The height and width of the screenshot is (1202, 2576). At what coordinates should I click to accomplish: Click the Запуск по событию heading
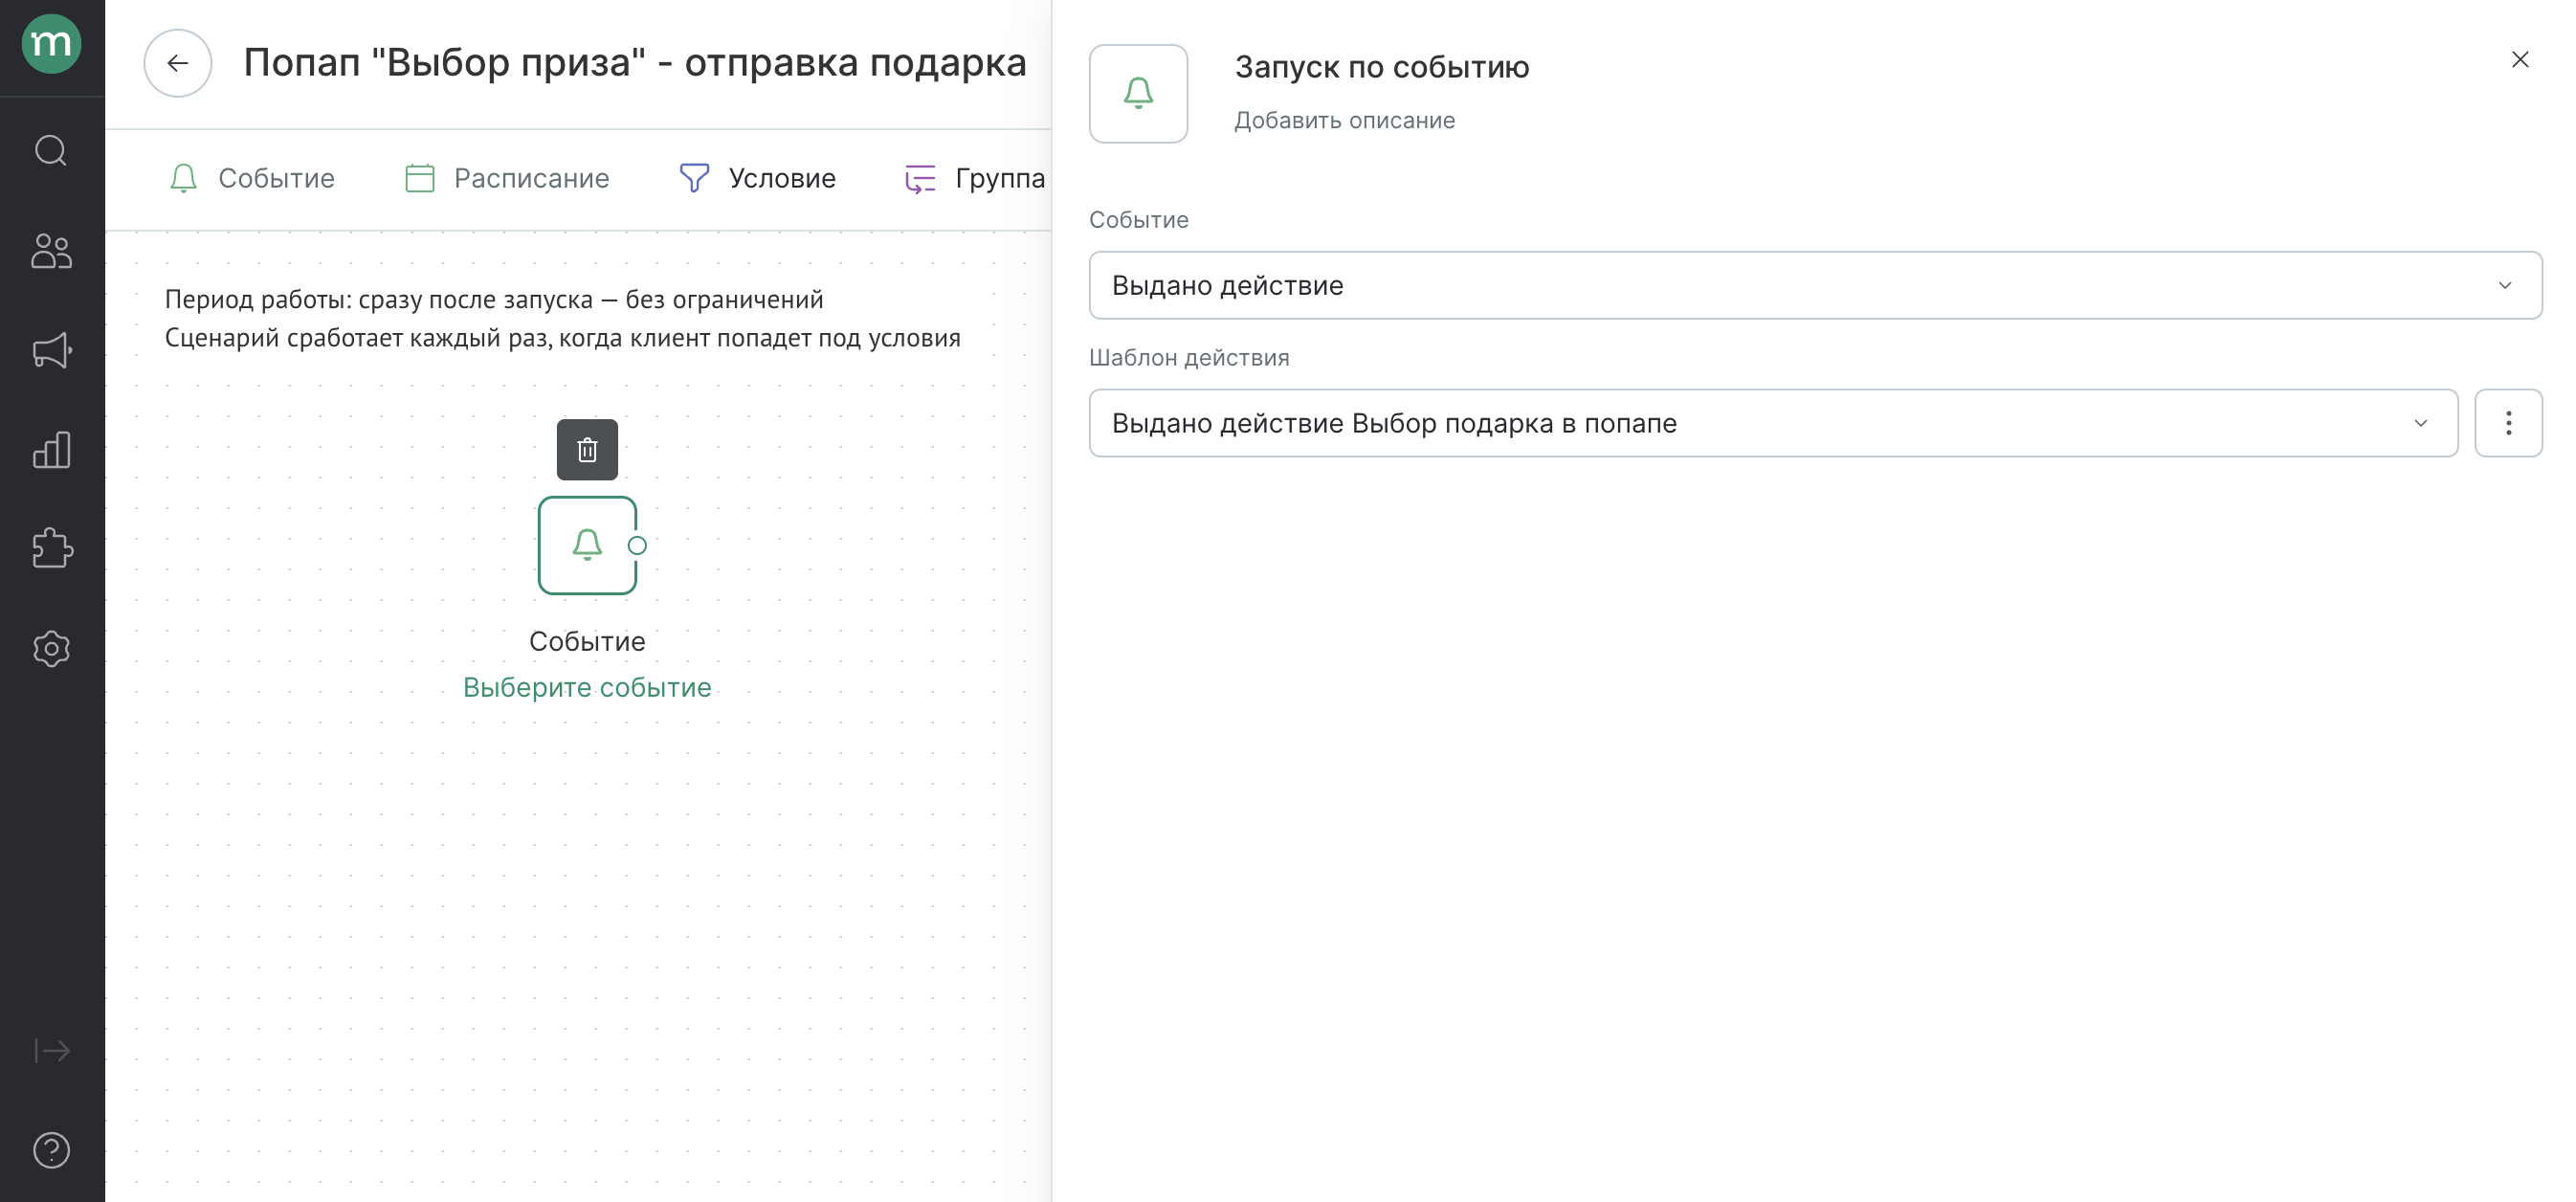[1382, 67]
